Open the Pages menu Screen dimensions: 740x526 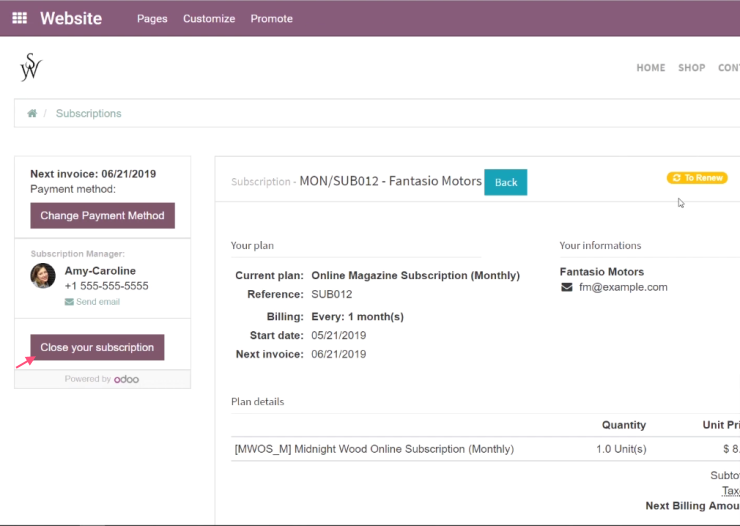click(x=152, y=18)
